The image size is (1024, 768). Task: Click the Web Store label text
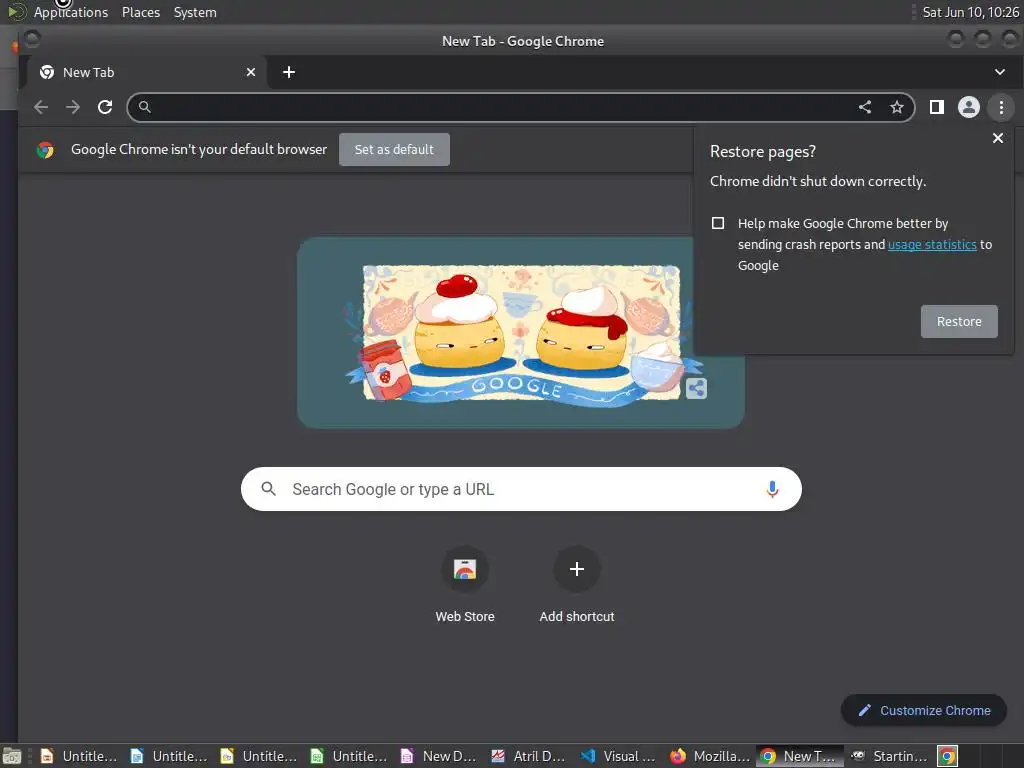(465, 616)
